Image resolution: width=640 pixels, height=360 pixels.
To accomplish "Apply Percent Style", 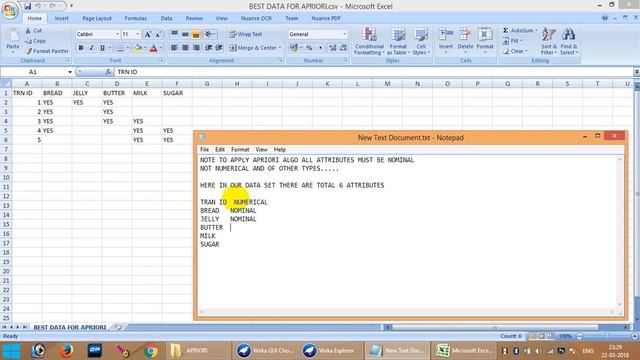I will point(309,48).
